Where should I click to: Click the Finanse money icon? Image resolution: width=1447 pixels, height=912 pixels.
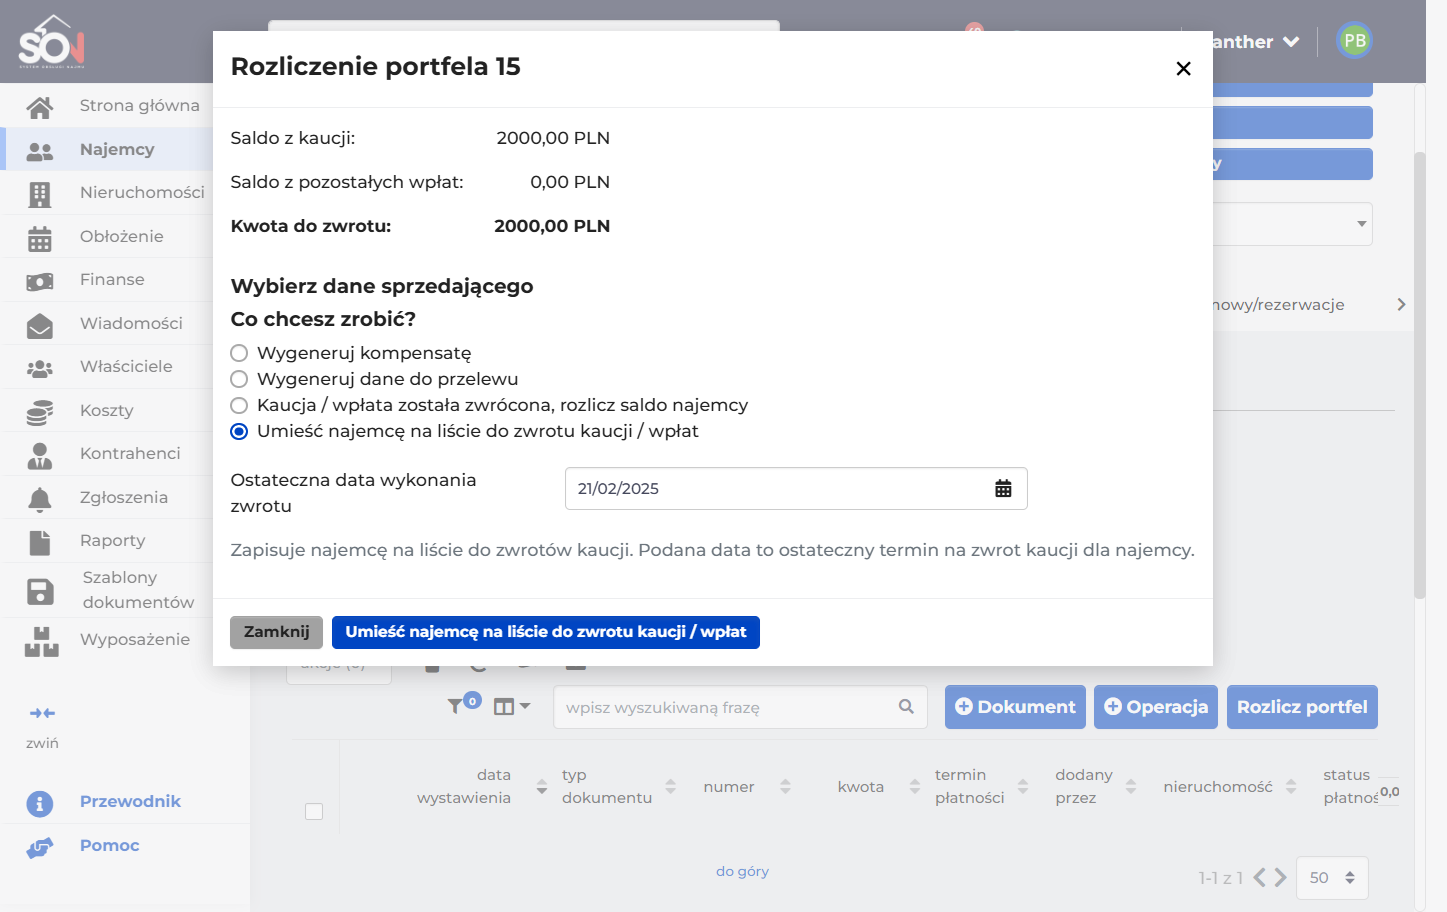[40, 281]
